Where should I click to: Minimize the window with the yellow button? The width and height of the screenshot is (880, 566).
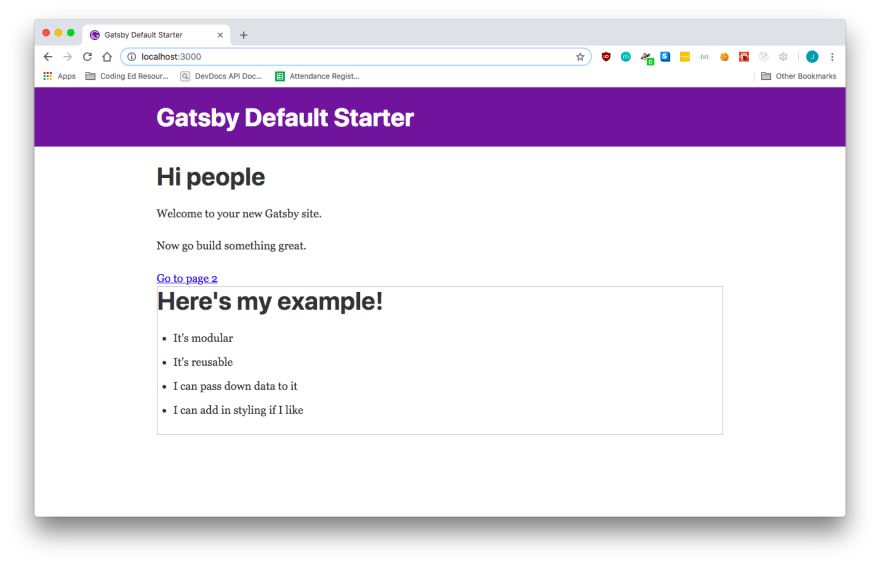pos(58,33)
